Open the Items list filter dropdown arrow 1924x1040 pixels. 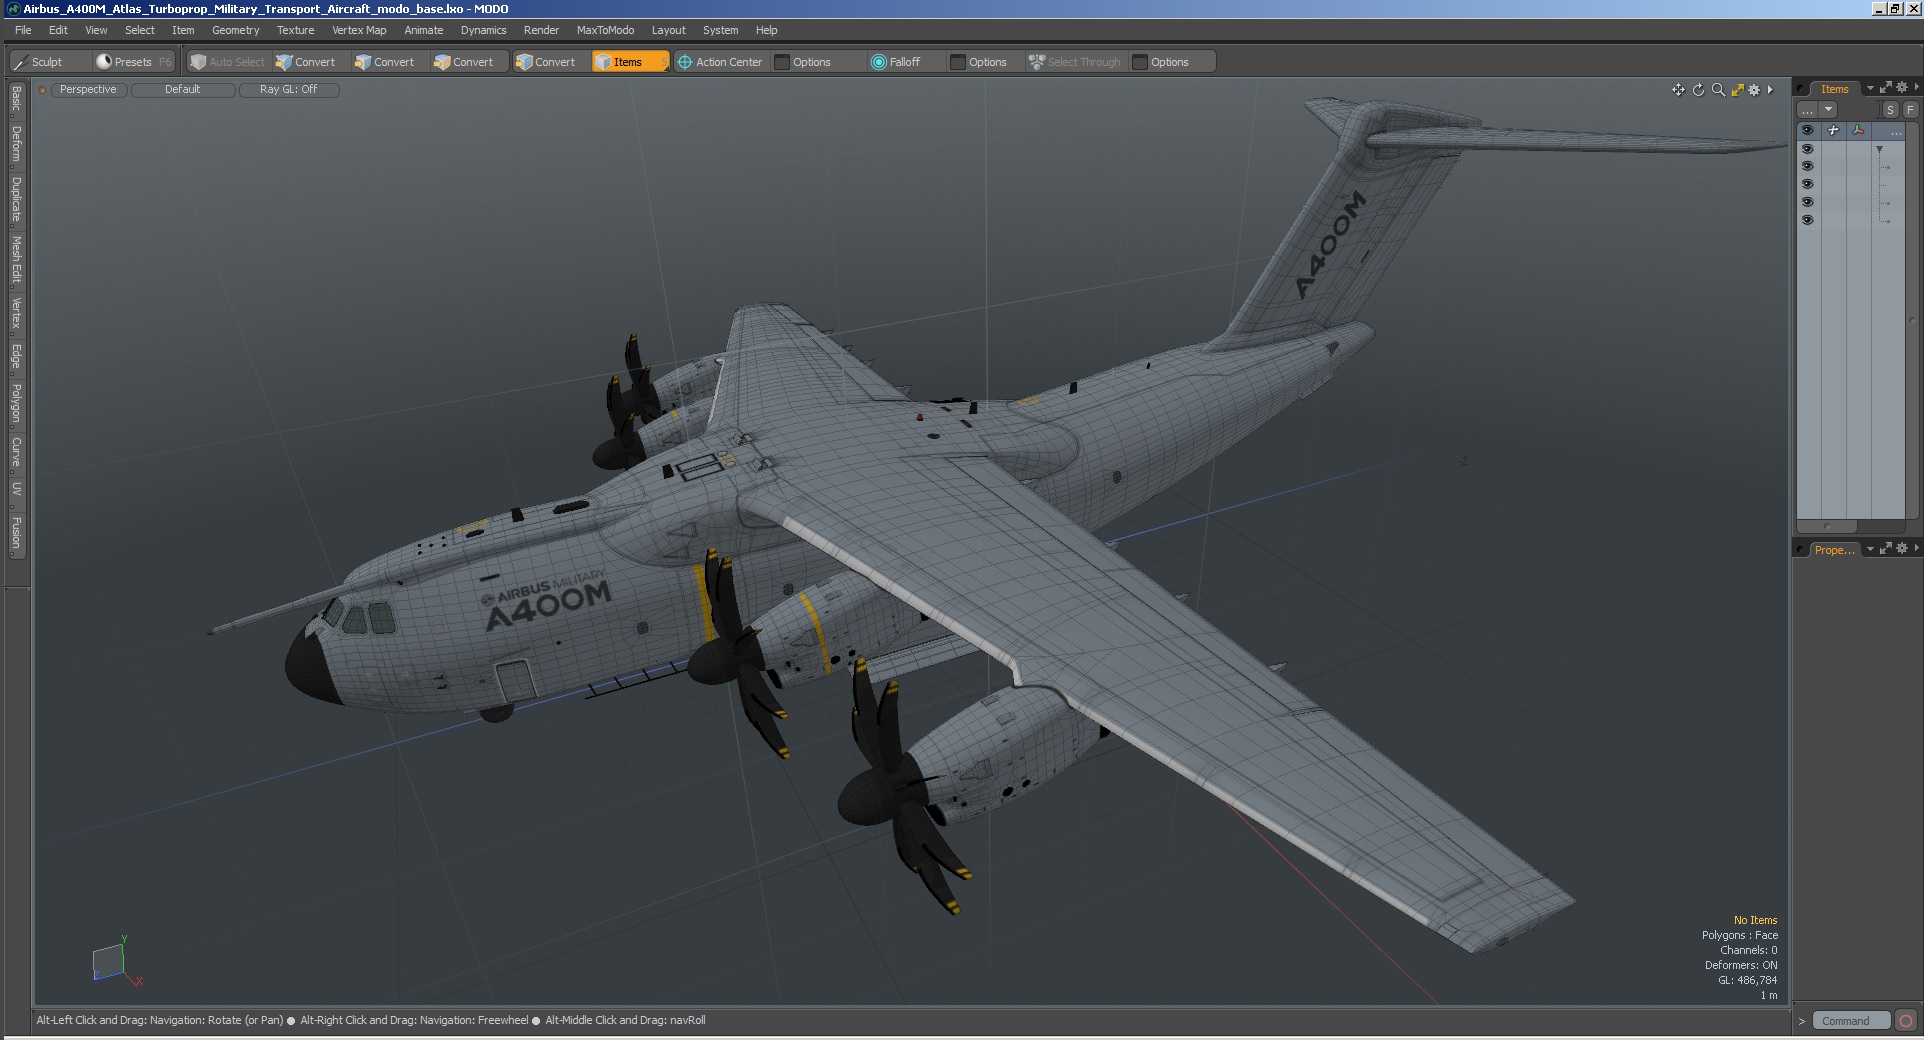1828,110
